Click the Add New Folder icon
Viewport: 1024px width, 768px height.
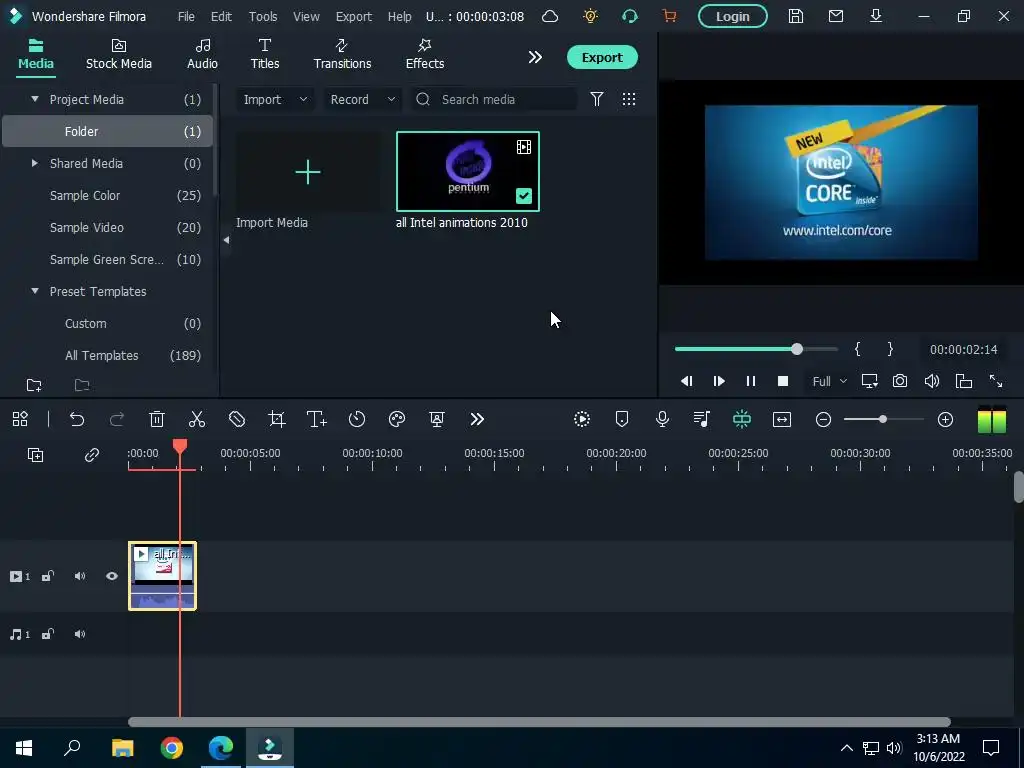coord(34,385)
